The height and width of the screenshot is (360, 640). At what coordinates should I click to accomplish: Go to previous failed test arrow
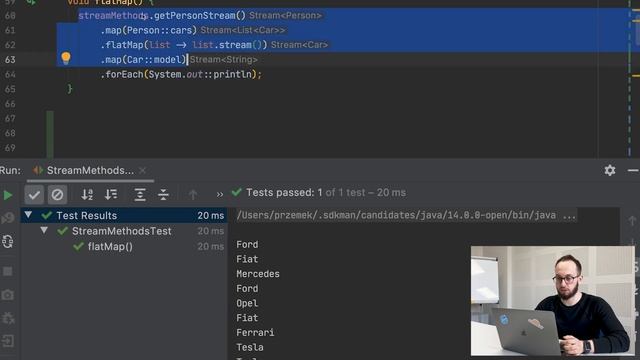click(193, 195)
